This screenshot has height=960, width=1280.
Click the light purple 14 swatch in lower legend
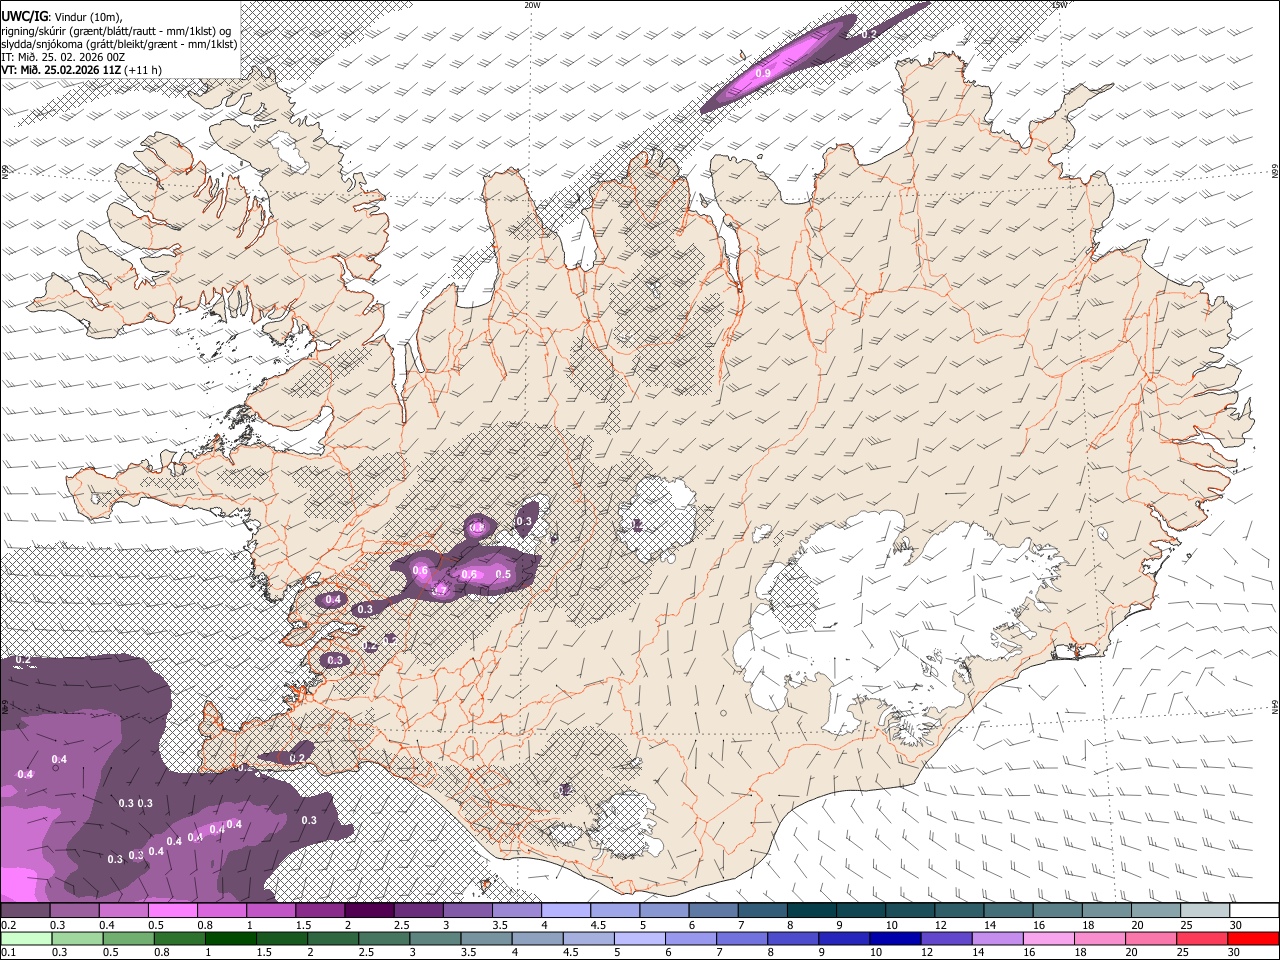(997, 938)
